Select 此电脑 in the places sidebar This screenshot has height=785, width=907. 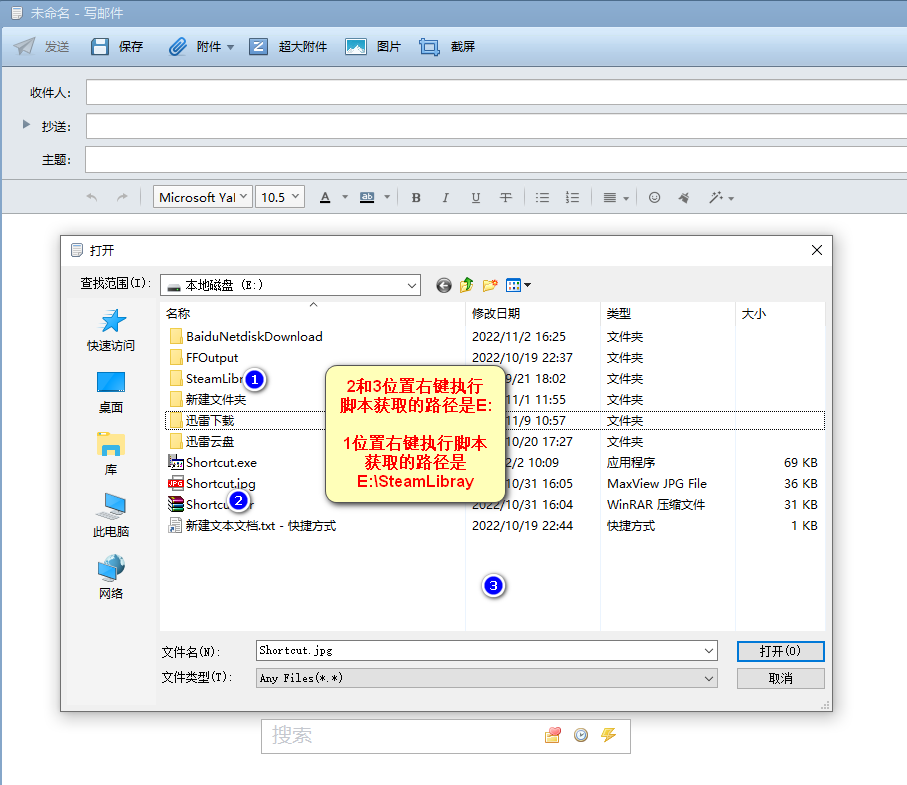(x=111, y=515)
